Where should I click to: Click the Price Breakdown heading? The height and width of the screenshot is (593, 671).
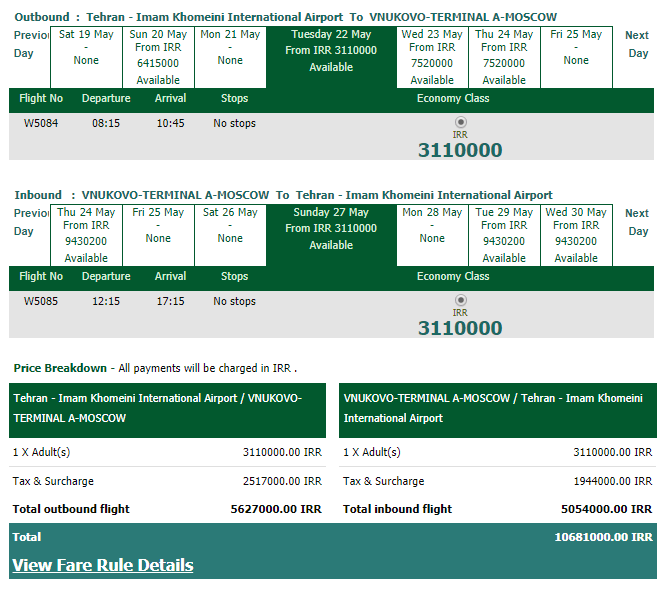click(60, 368)
